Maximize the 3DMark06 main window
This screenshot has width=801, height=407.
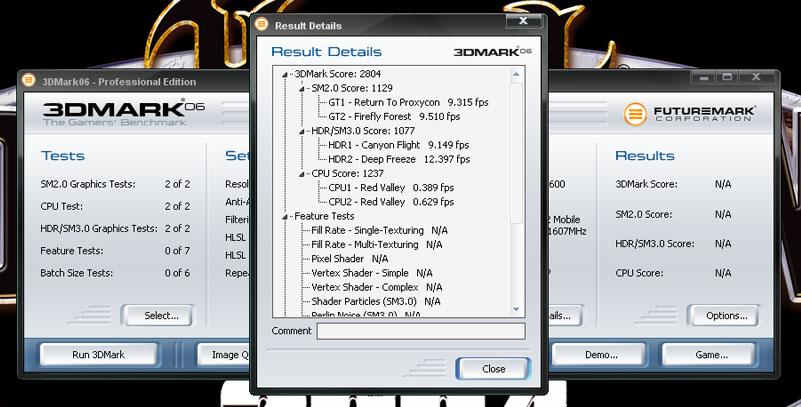[x=727, y=78]
